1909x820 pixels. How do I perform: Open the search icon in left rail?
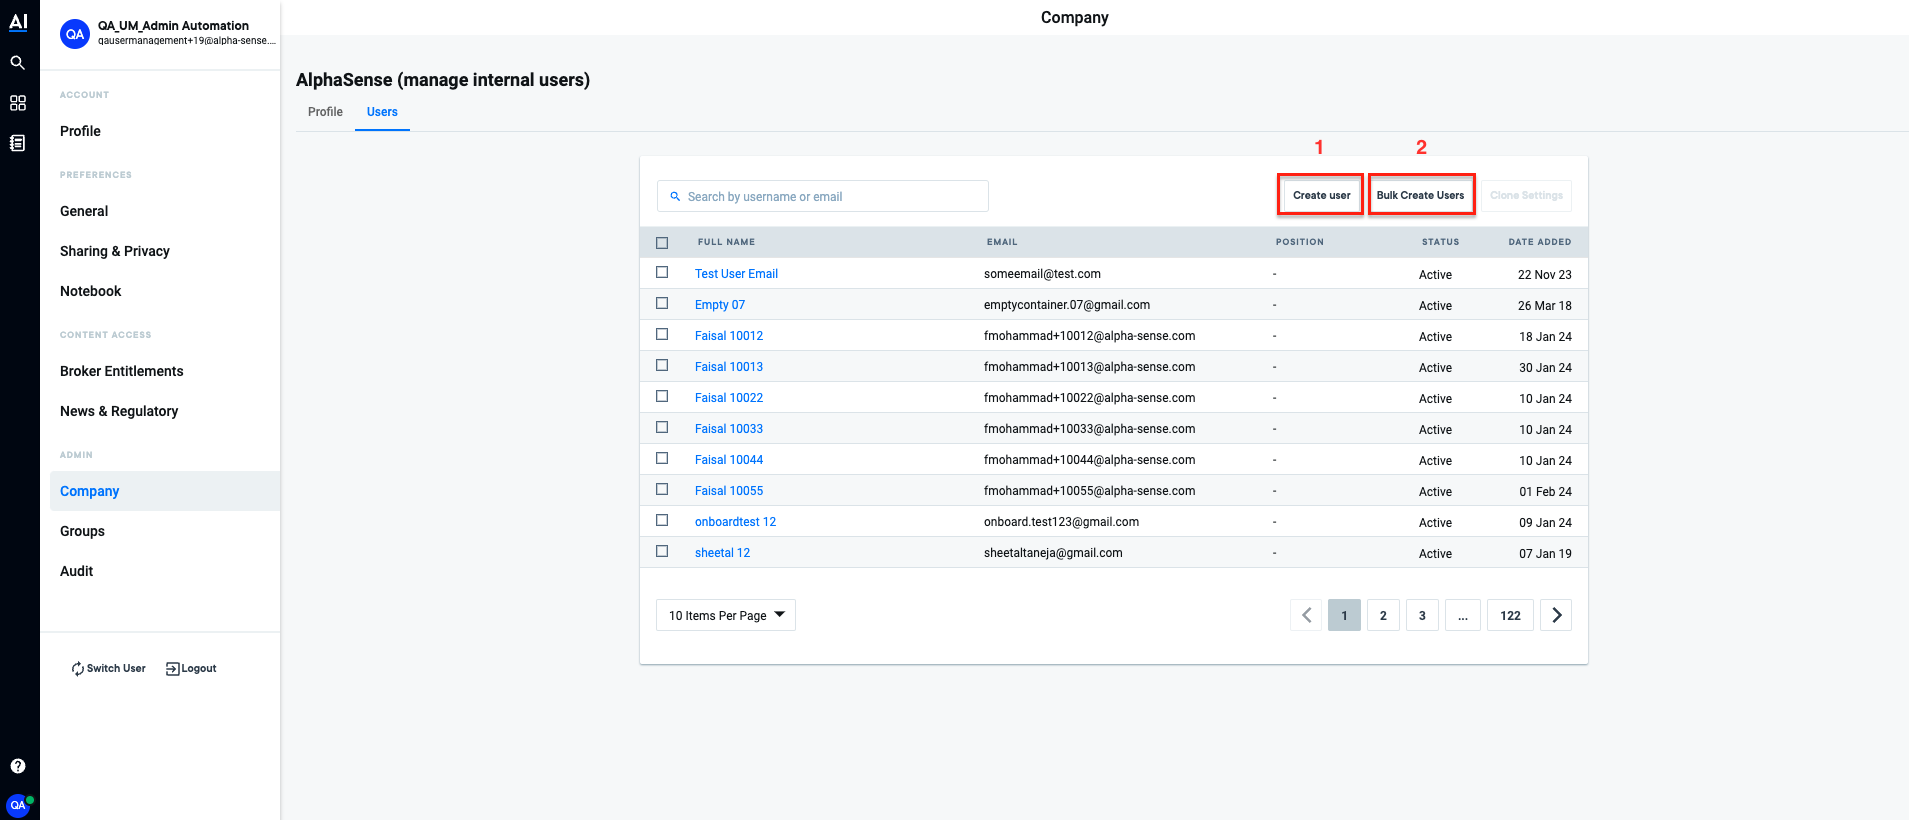click(x=18, y=63)
